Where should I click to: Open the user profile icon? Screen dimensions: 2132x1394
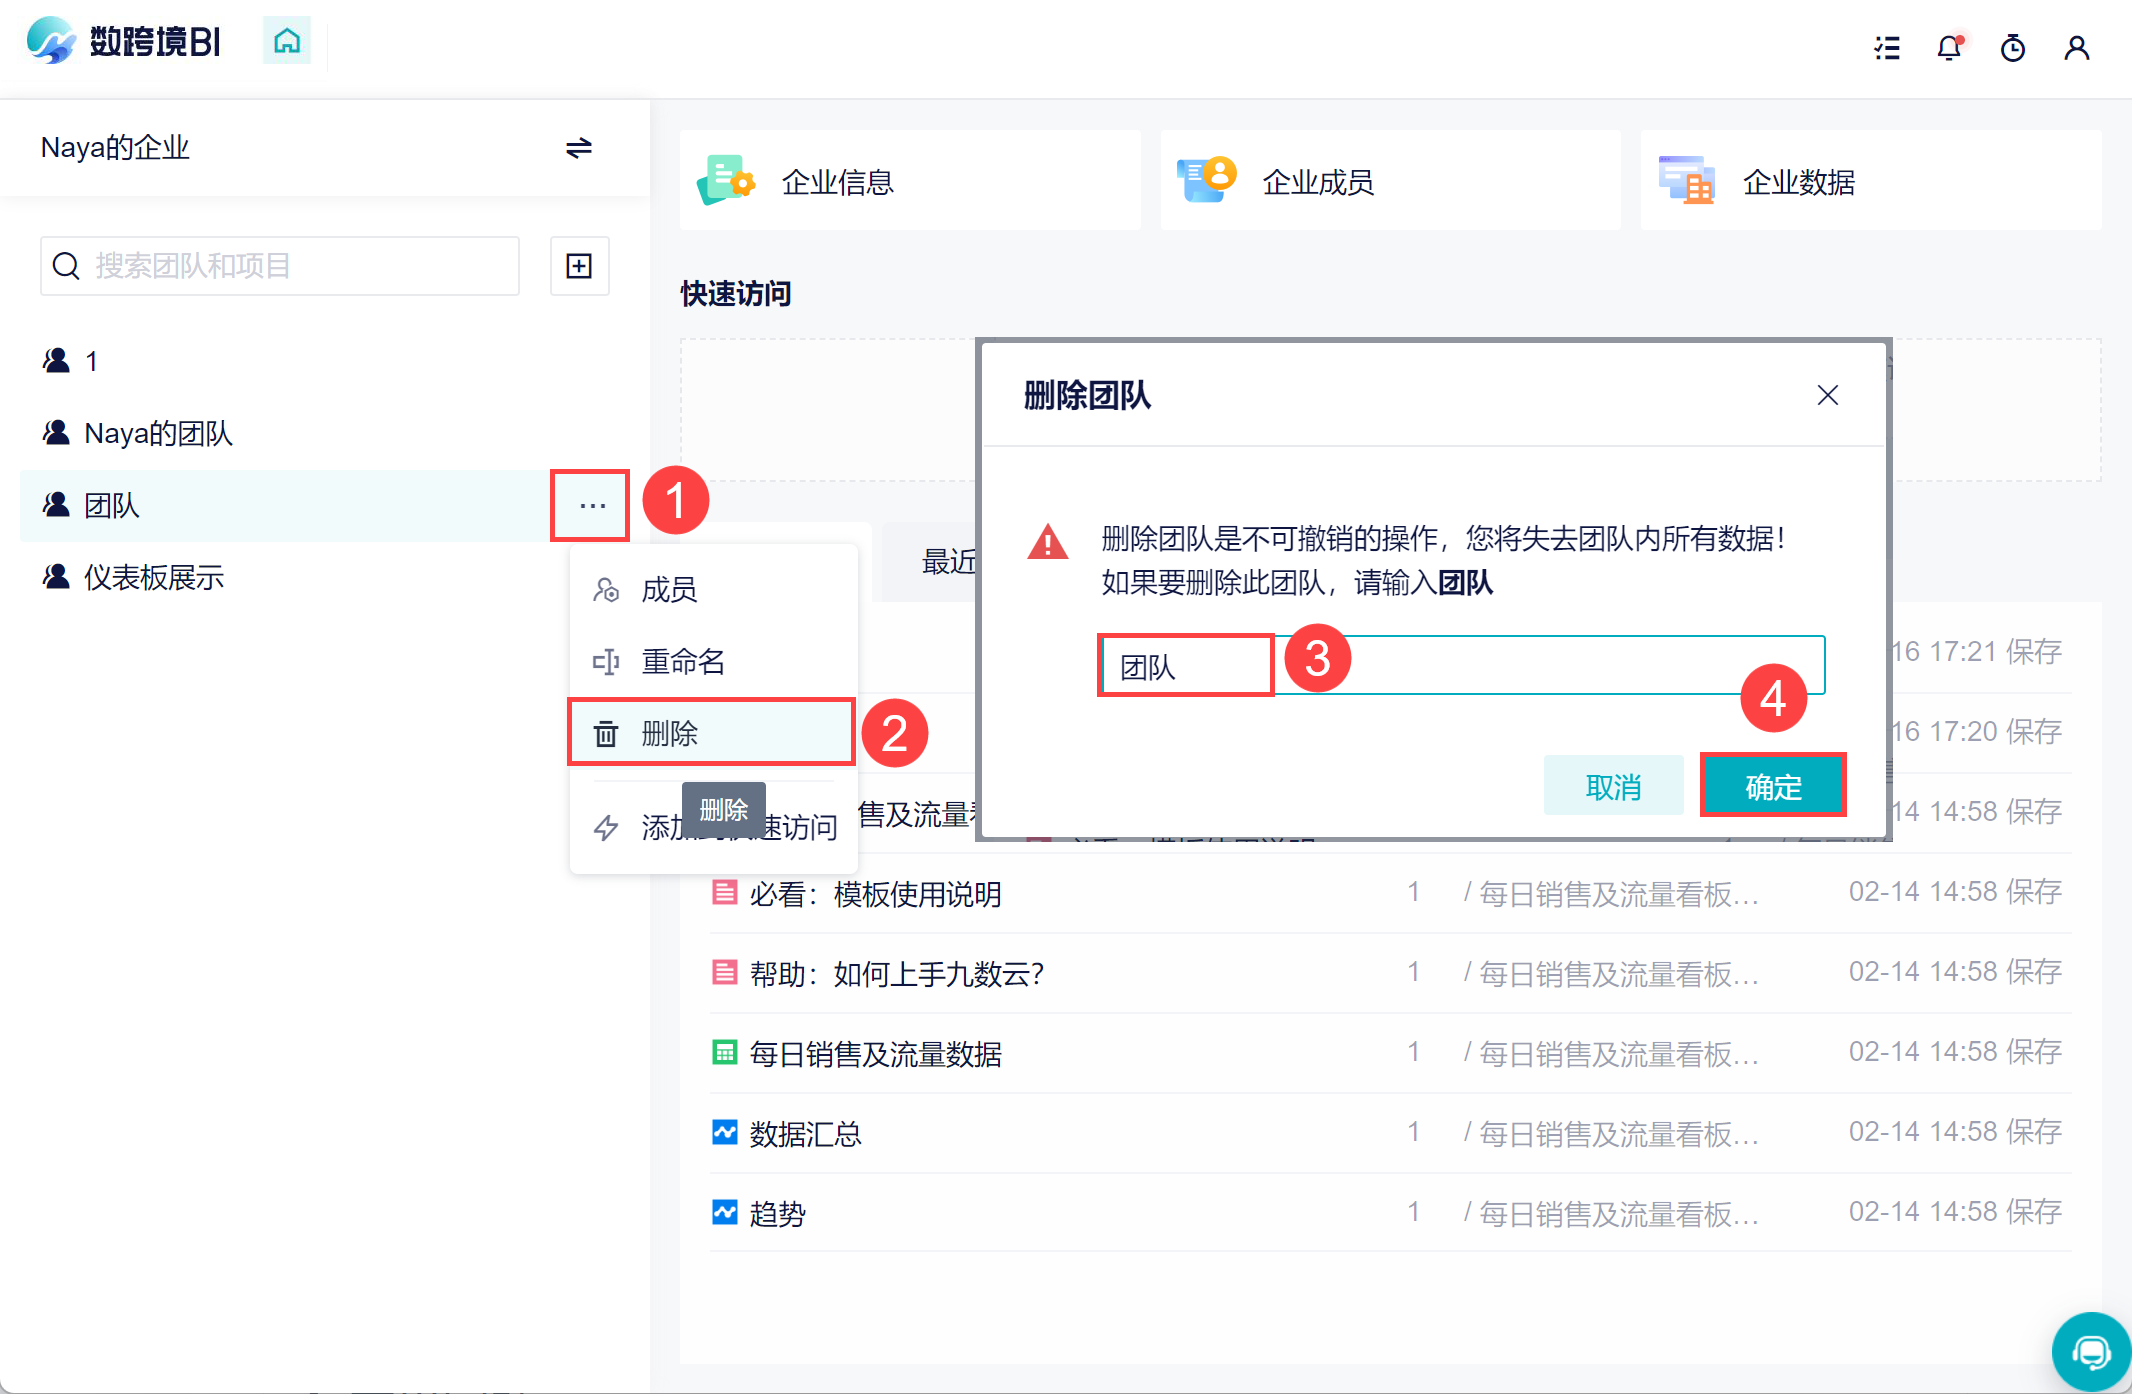point(2076,47)
